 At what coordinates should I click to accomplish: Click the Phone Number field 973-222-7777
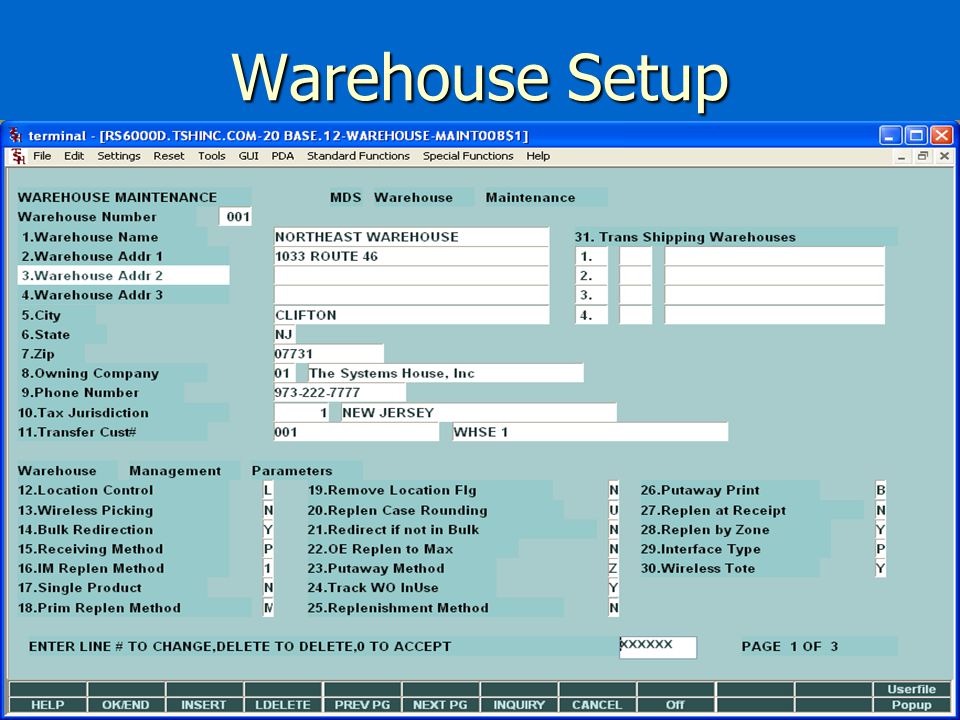tap(340, 392)
